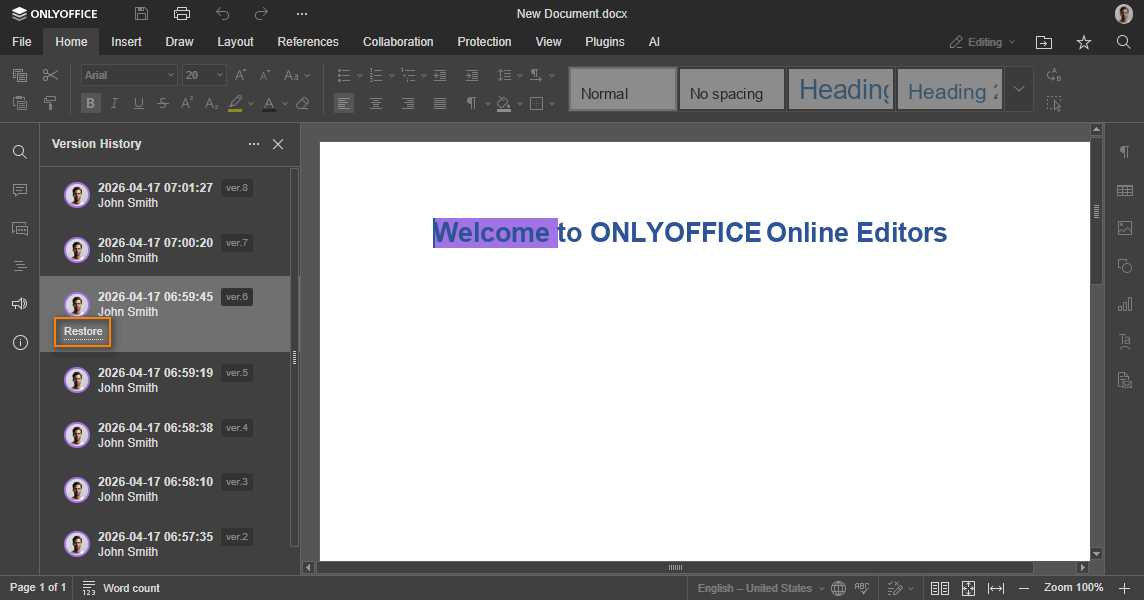Open the Editing mode dropdown
This screenshot has width=1144, height=600.
[982, 42]
